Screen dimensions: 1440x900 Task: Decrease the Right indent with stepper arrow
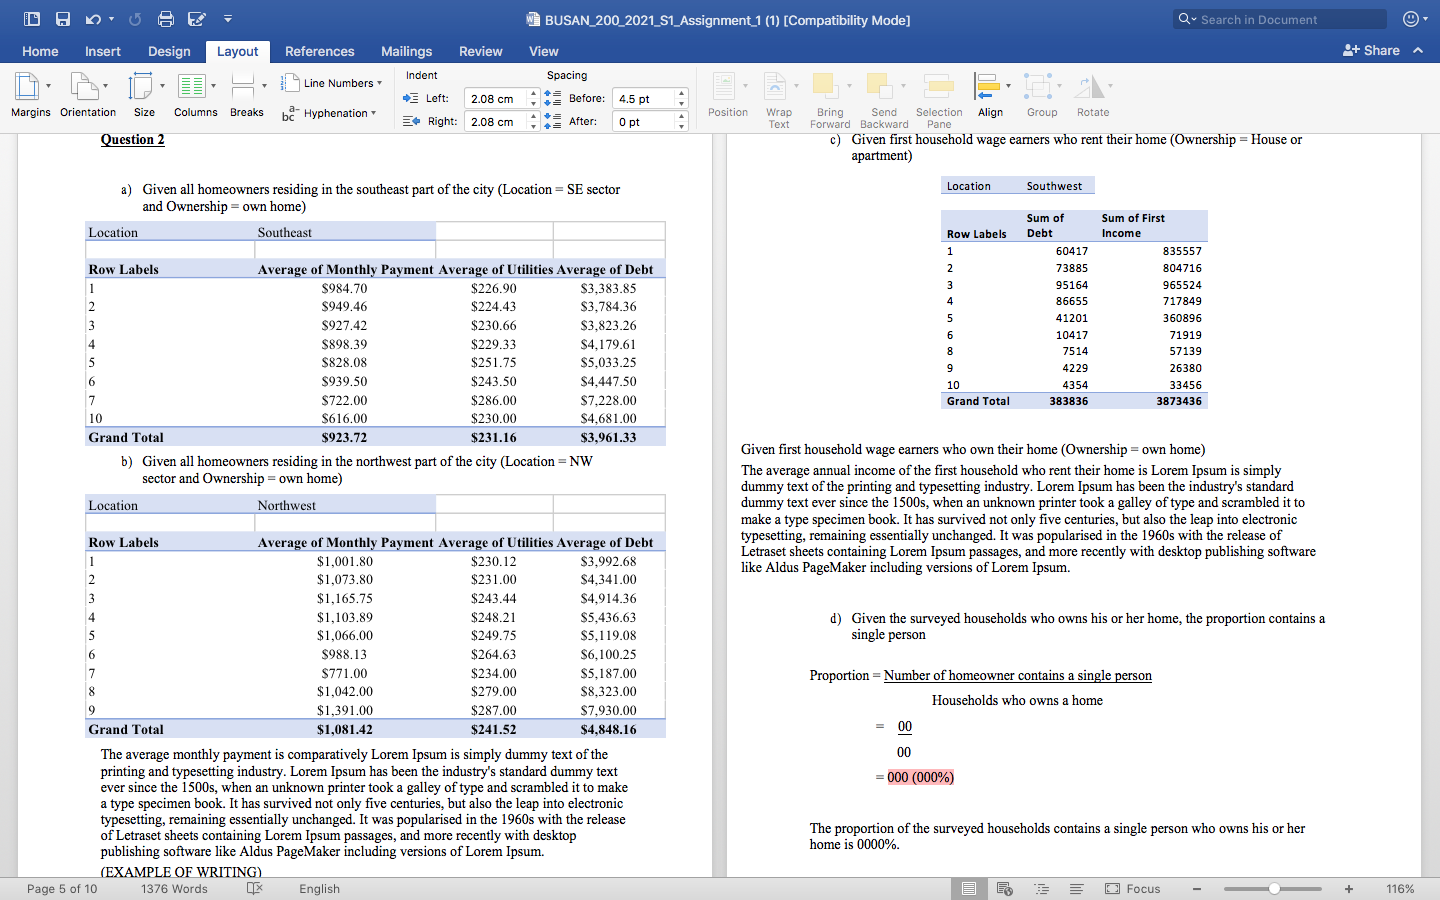(534, 127)
